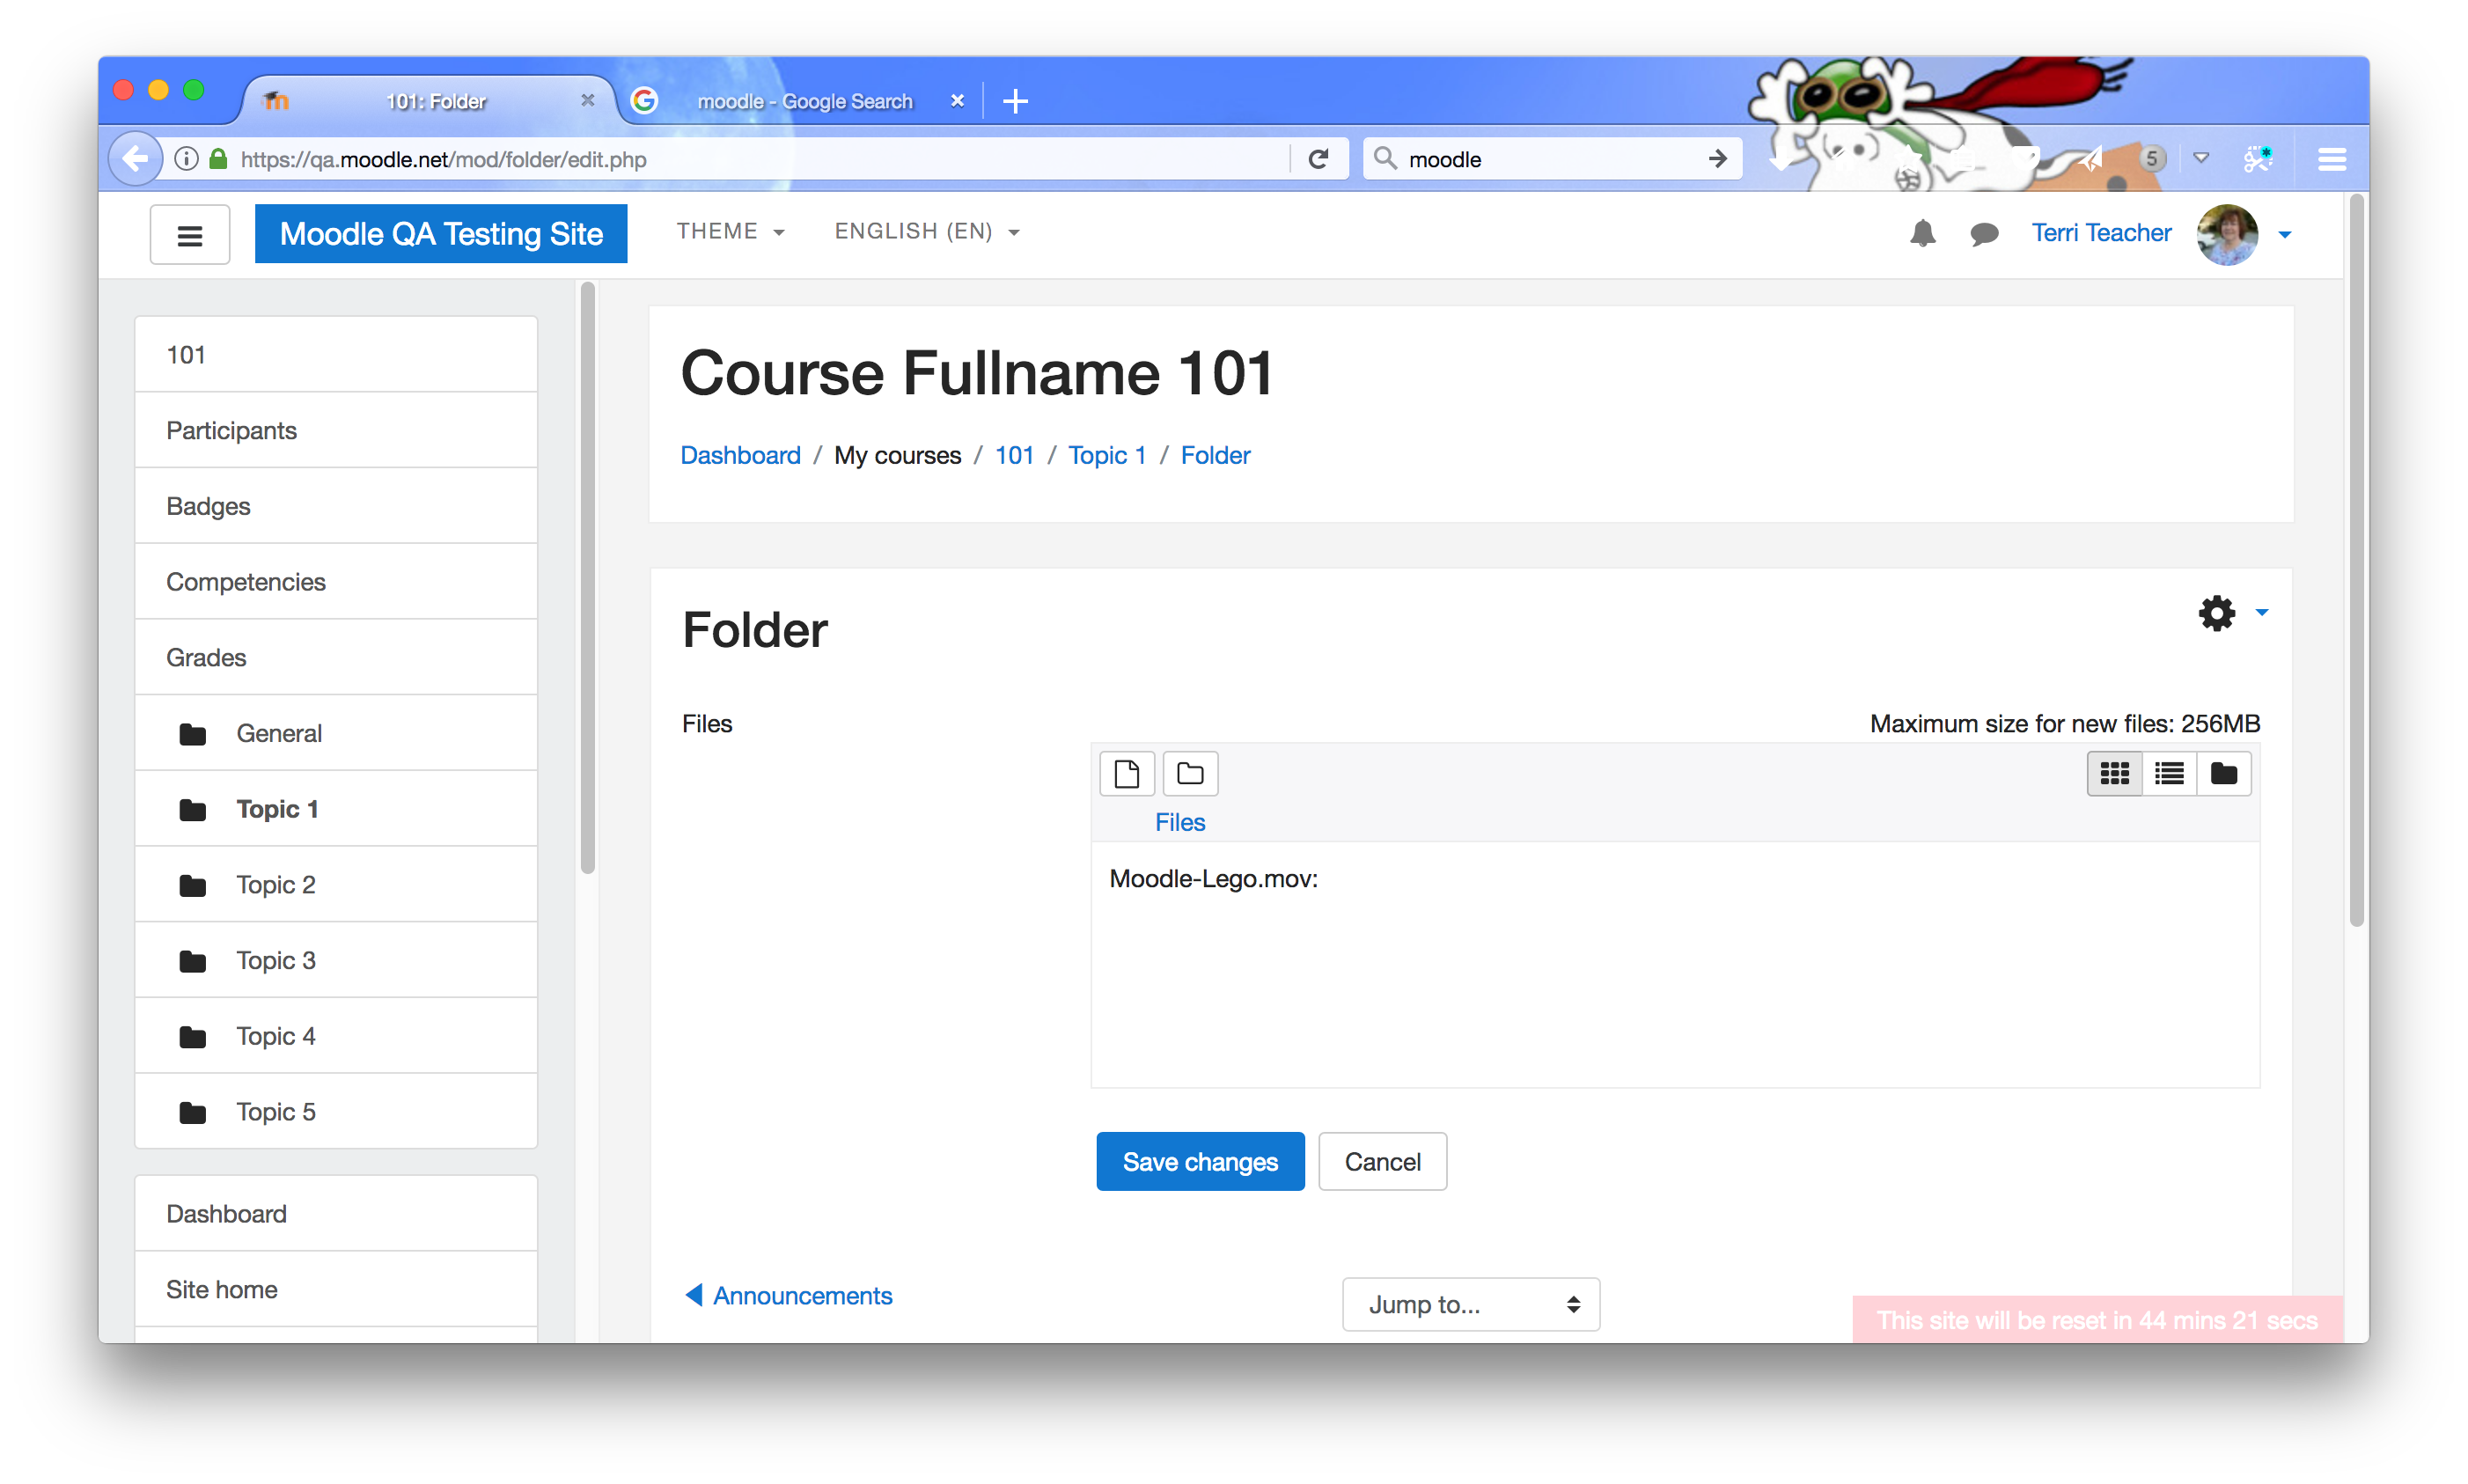This screenshot has height=1484, width=2468.
Task: Open Grades in the side navigation
Action: click(x=336, y=657)
